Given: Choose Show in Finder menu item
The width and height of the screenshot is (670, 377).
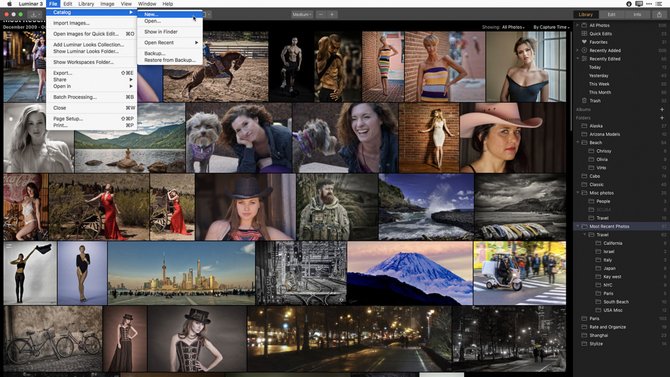Looking at the screenshot, I should 170,32.
